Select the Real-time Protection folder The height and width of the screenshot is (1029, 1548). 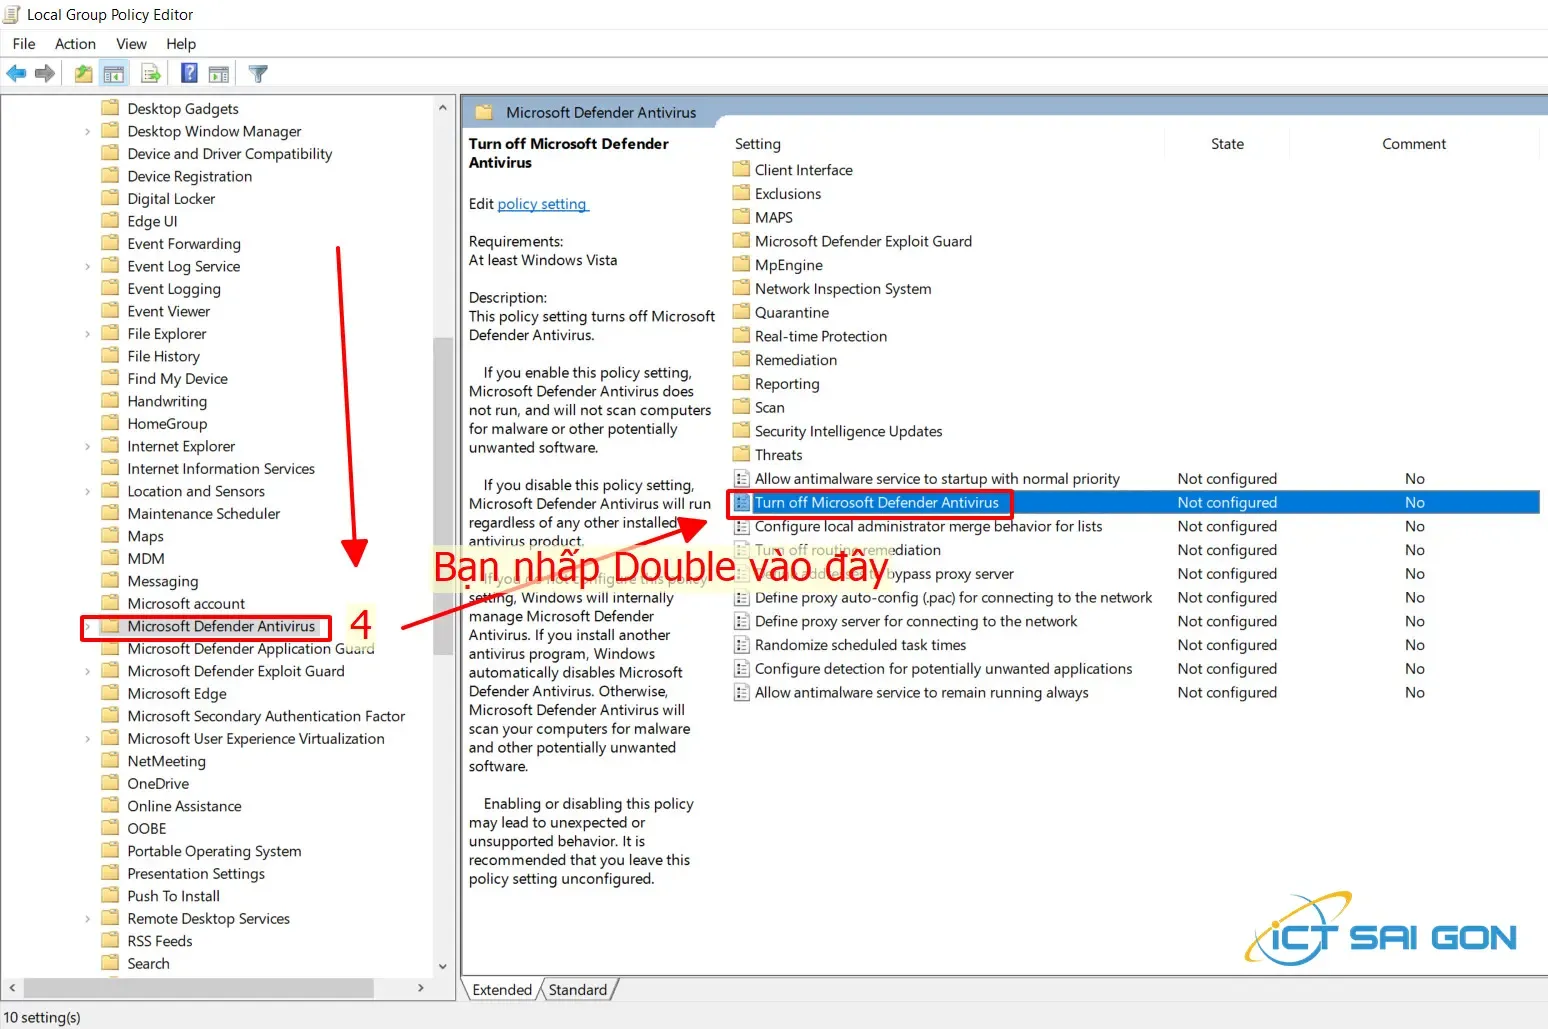coord(820,336)
